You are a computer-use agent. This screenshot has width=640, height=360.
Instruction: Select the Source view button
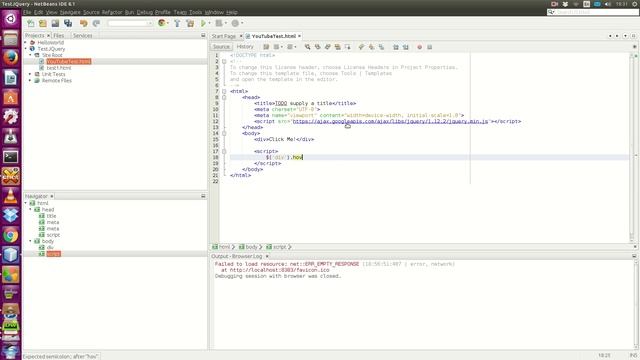click(x=221, y=47)
